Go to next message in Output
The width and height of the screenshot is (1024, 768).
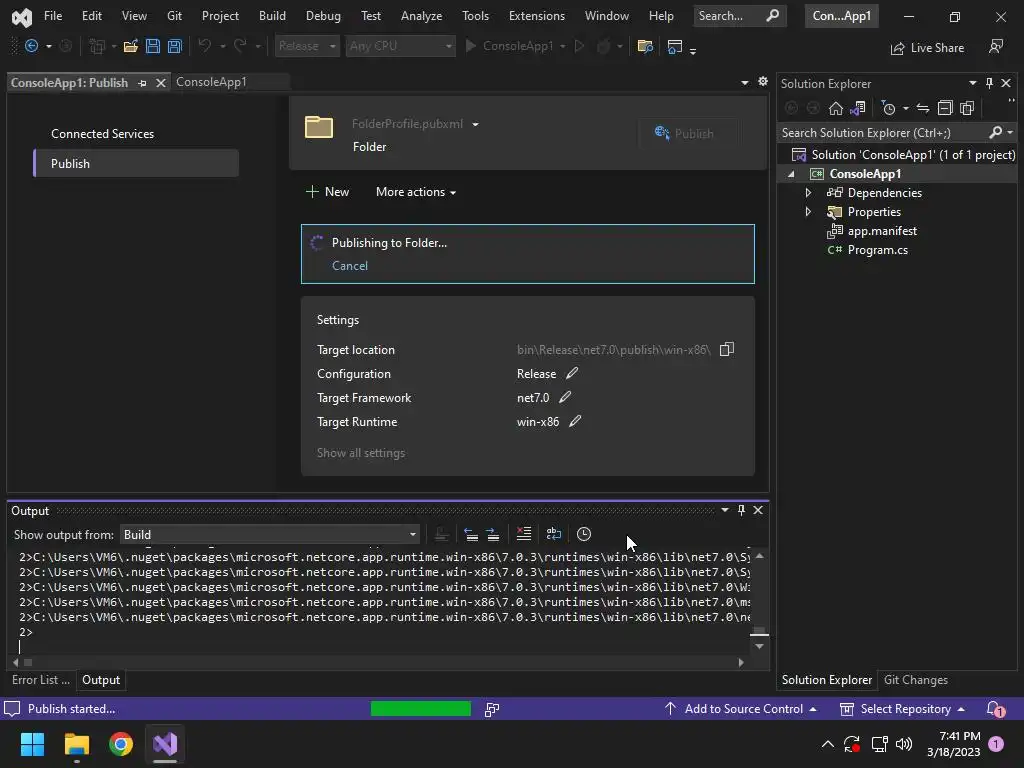(x=493, y=534)
